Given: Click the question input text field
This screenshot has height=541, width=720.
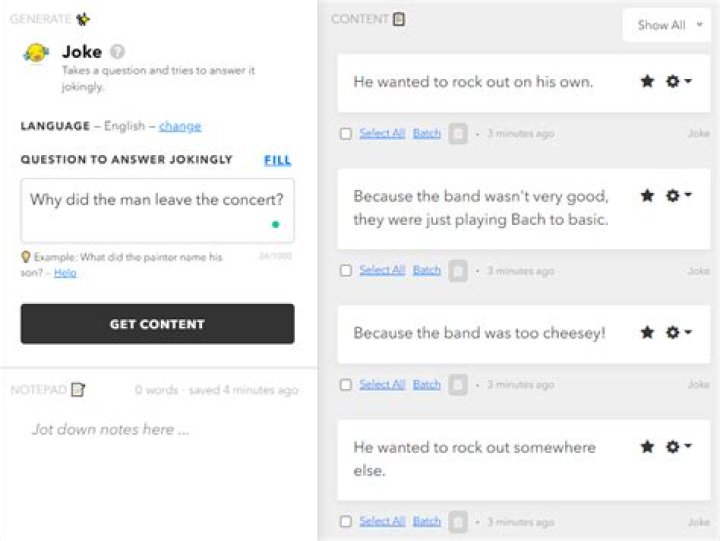Looking at the screenshot, I should [x=157, y=210].
